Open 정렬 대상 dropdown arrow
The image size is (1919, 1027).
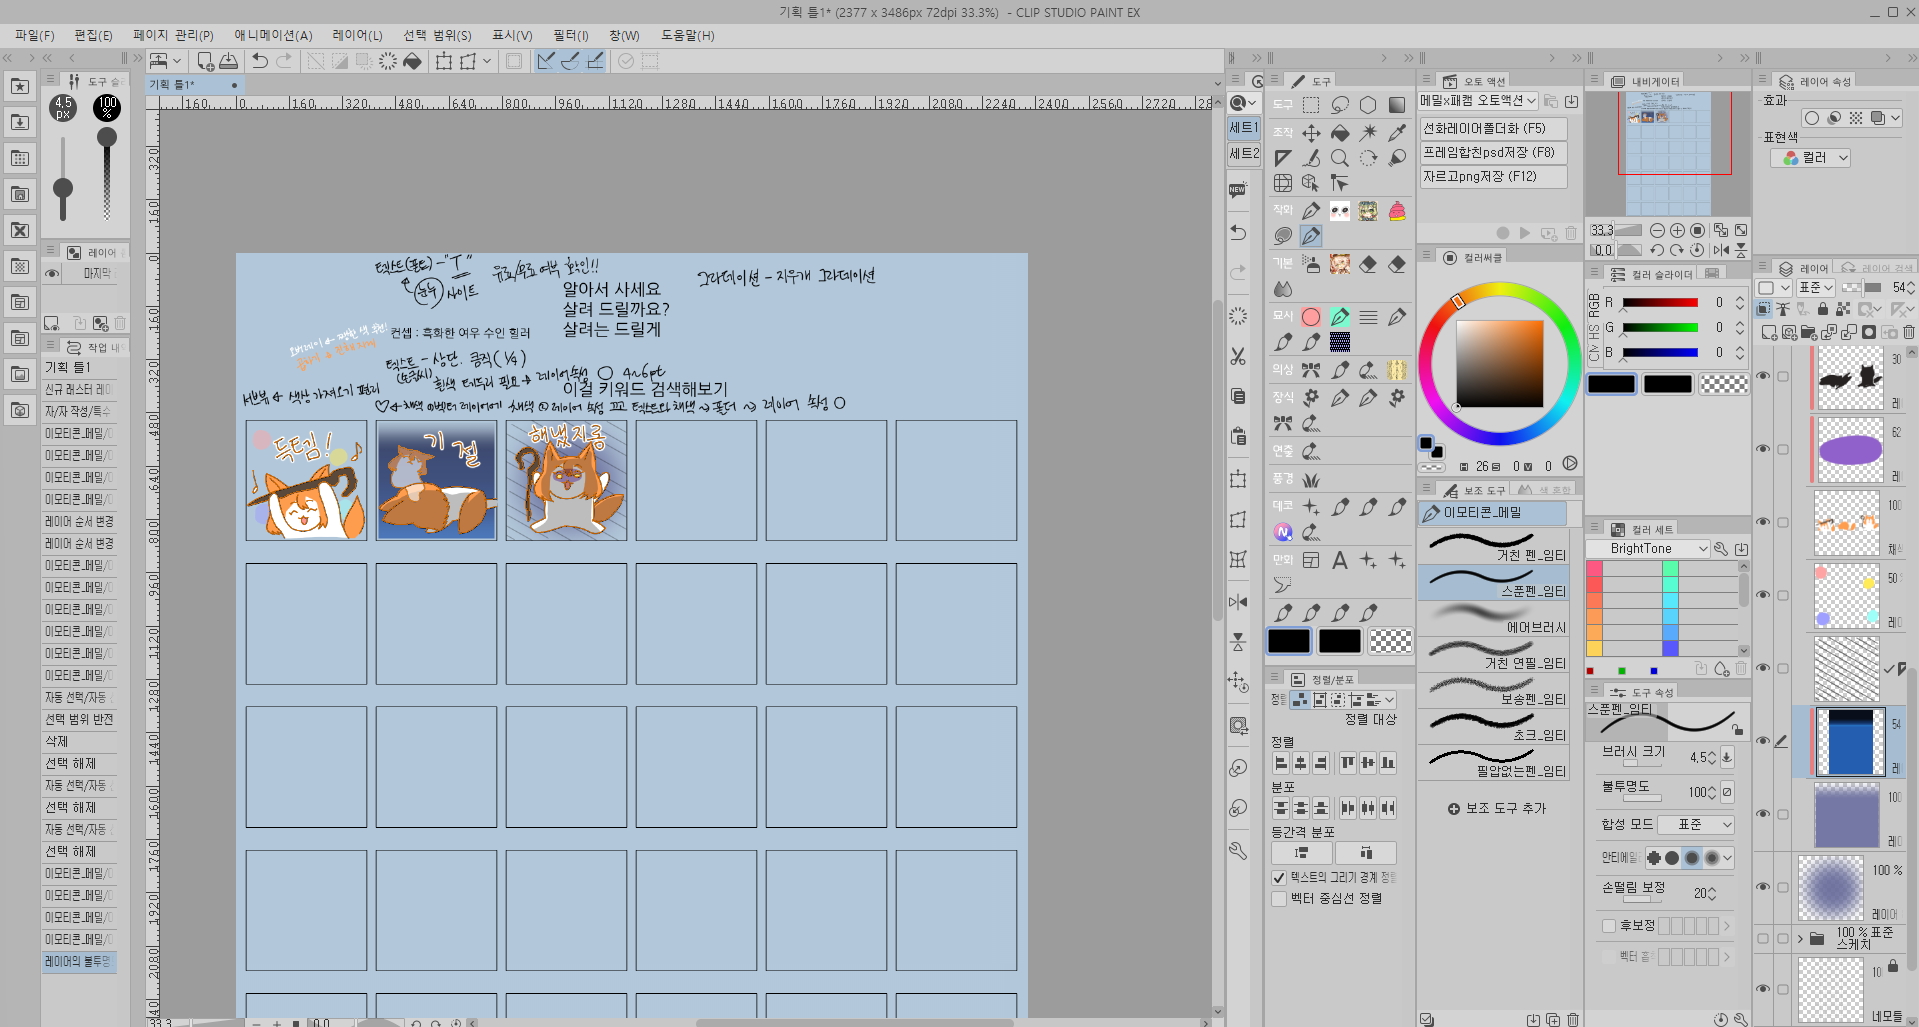pos(1390,700)
